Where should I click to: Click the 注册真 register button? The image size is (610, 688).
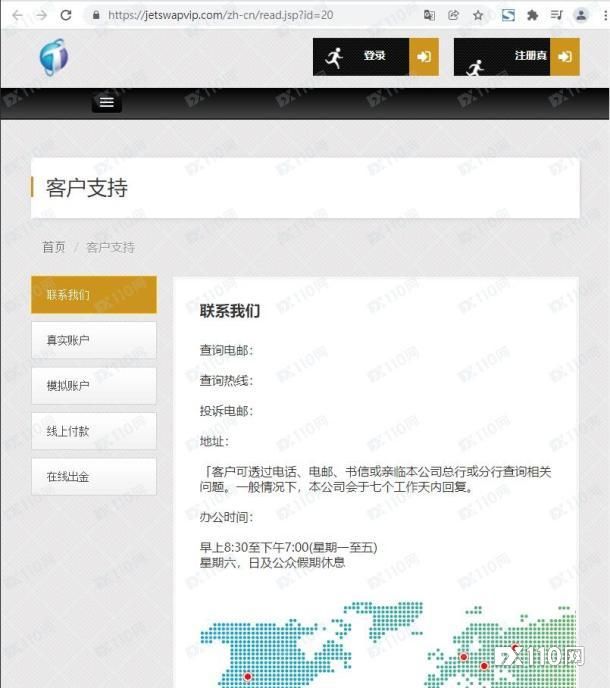coord(517,57)
